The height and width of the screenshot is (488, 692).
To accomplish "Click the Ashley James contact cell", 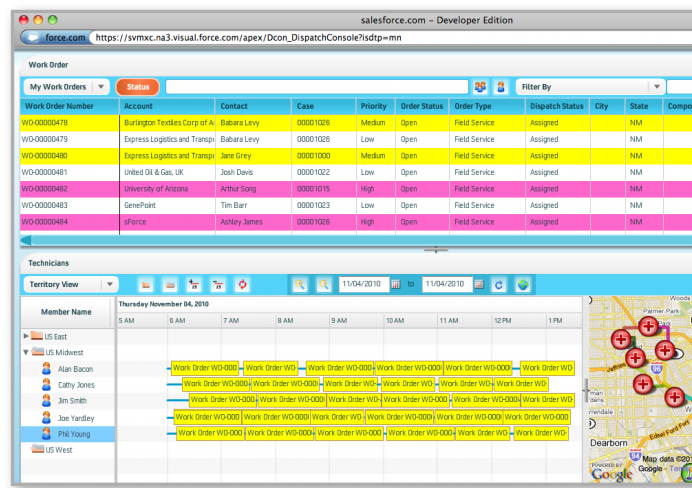I will [x=253, y=222].
